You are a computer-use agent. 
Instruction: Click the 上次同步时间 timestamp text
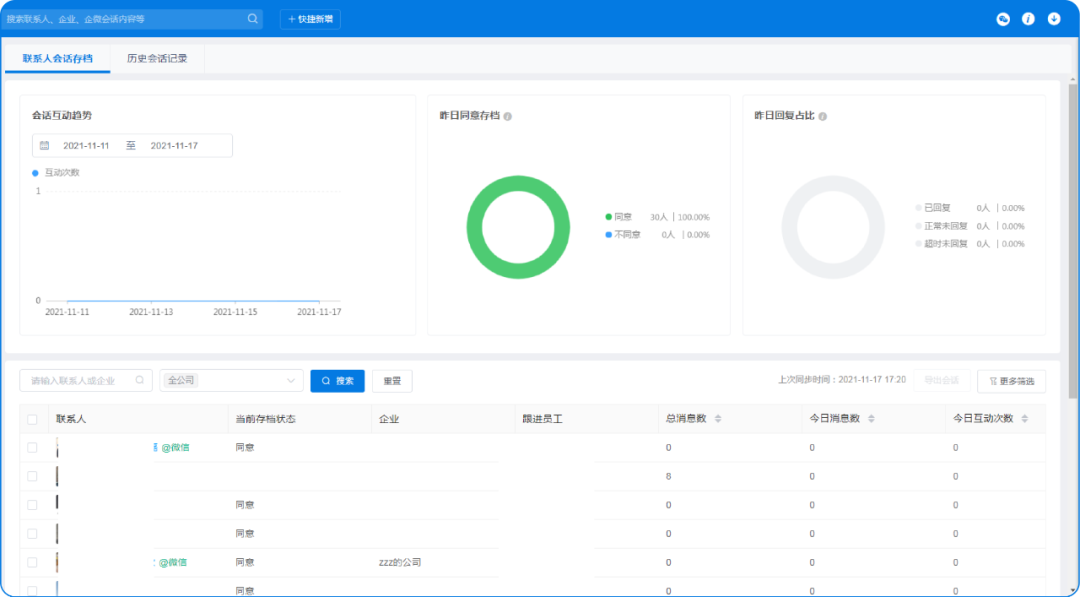pos(842,380)
